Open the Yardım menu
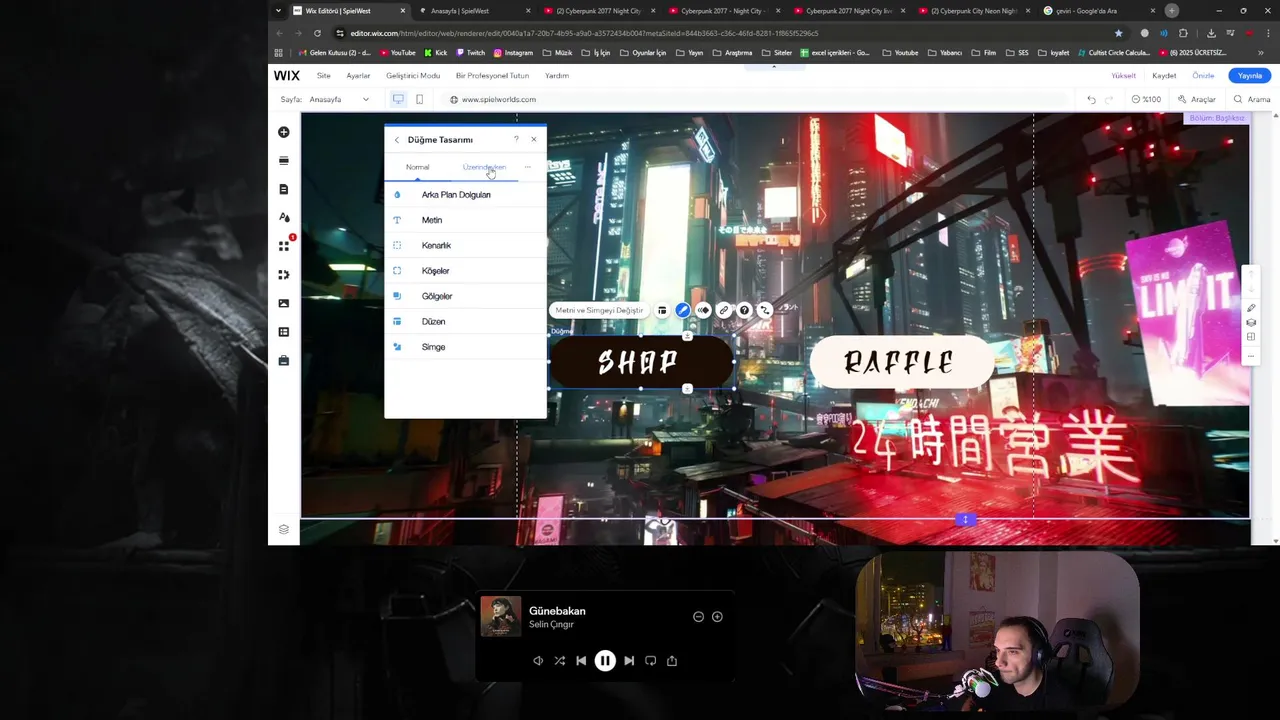This screenshot has width=1280, height=720. tap(557, 76)
